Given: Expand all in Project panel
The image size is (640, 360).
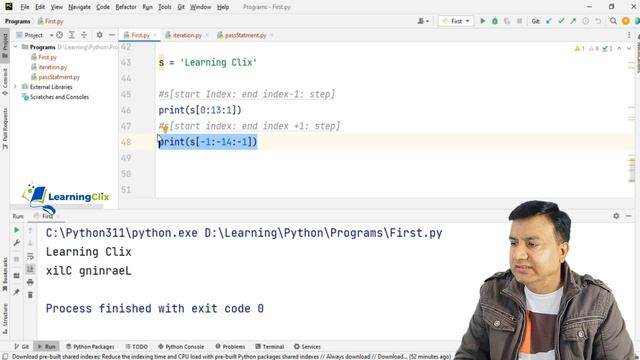Looking at the screenshot, I should pos(72,35).
